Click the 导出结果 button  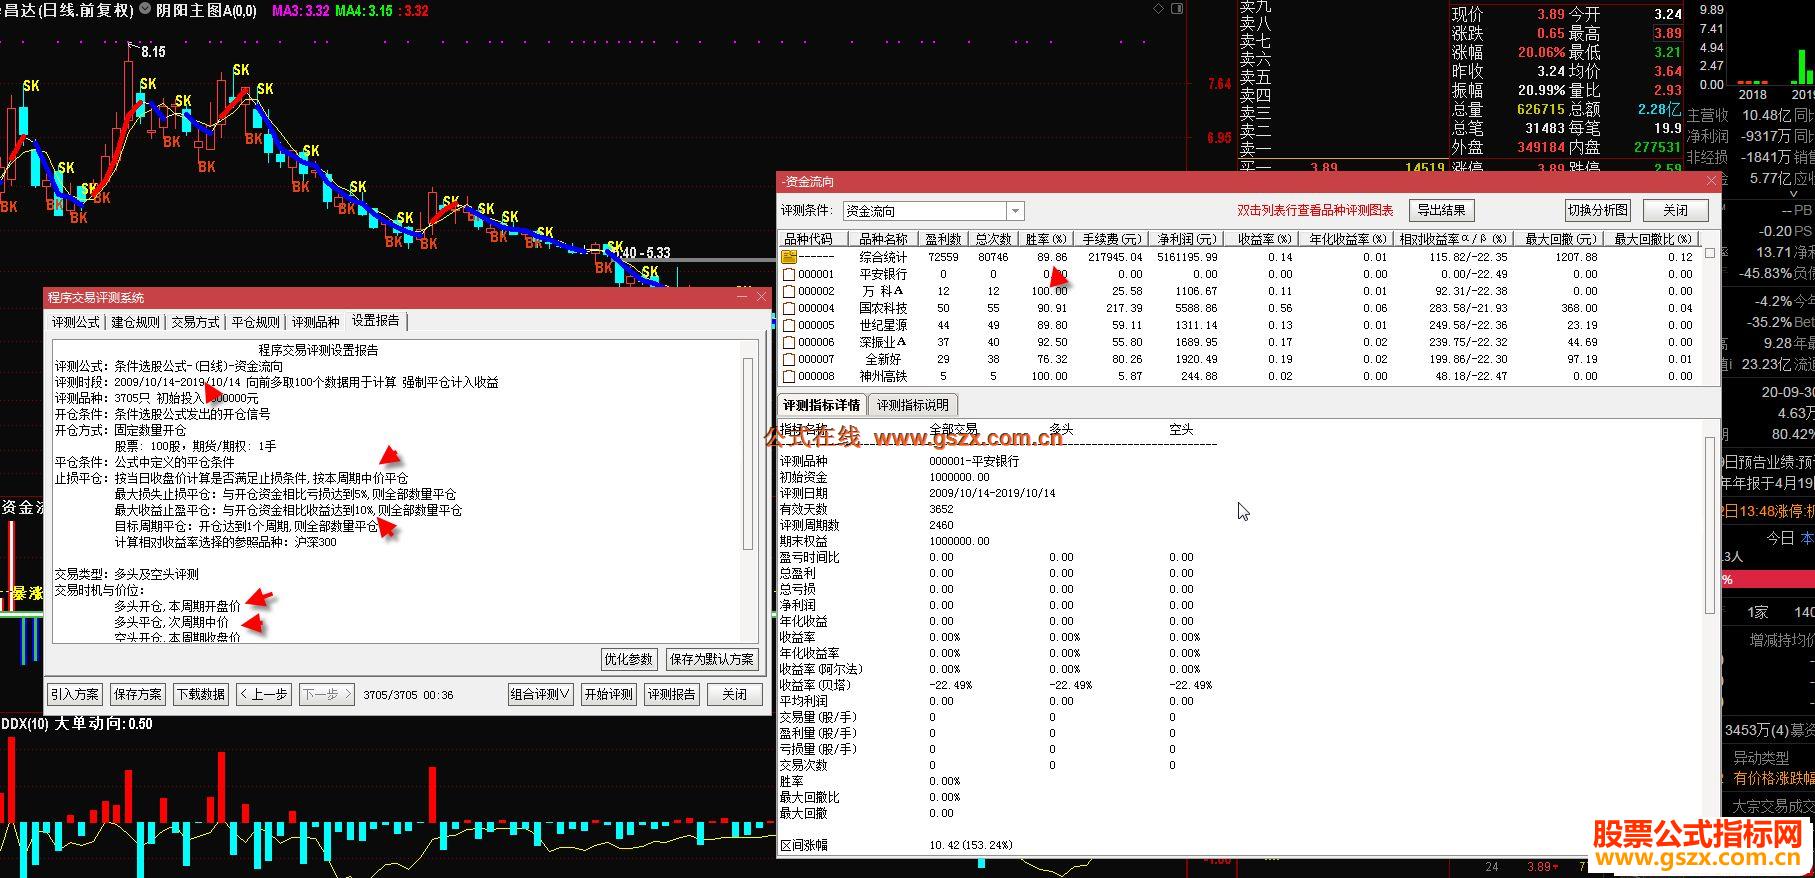pyautogui.click(x=1441, y=210)
